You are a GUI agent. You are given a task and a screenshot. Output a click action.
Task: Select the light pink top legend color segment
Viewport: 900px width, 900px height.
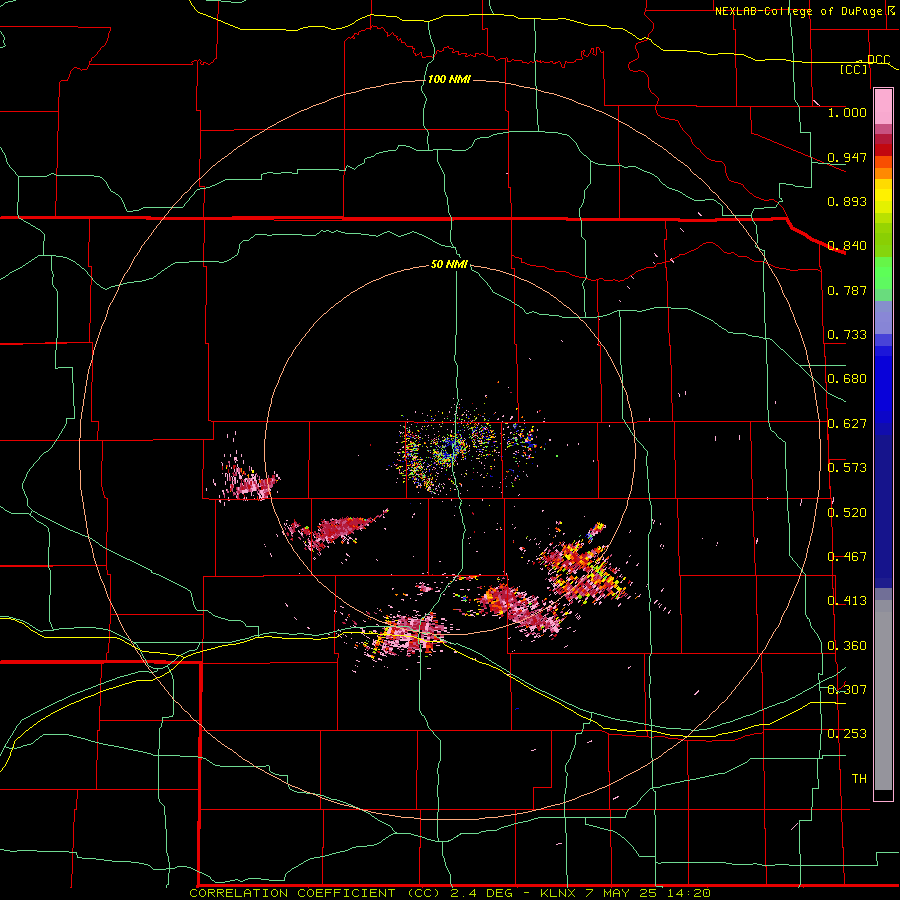[x=883, y=107]
